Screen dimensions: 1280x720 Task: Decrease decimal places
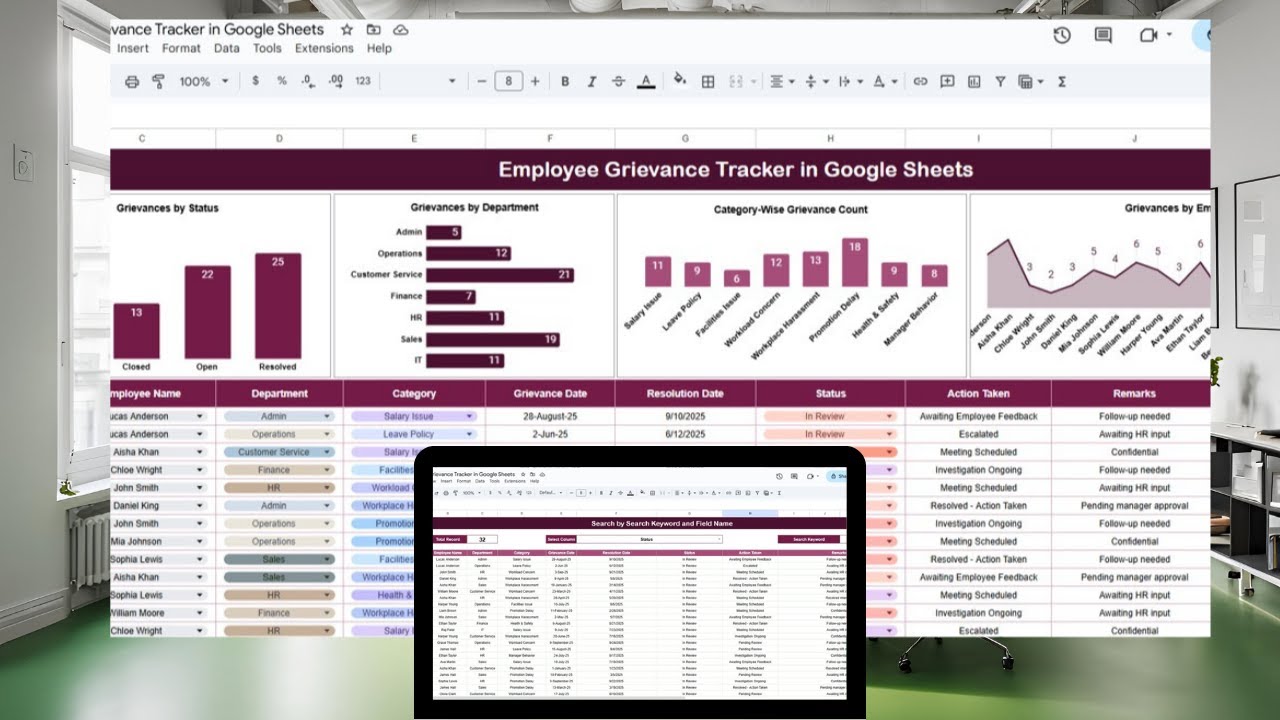(x=309, y=81)
